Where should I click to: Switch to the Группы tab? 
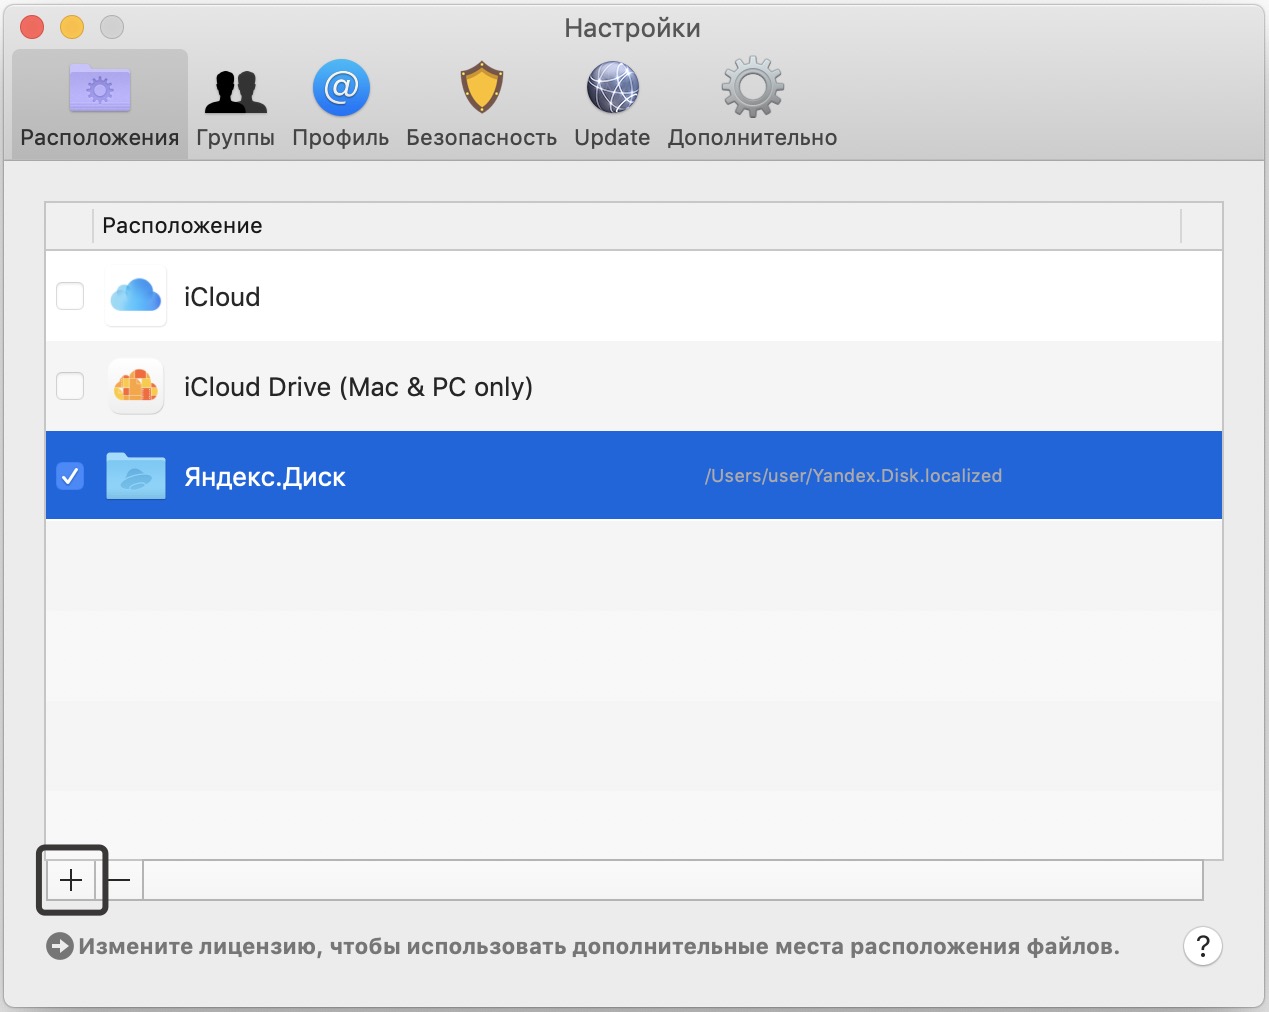coord(236,105)
